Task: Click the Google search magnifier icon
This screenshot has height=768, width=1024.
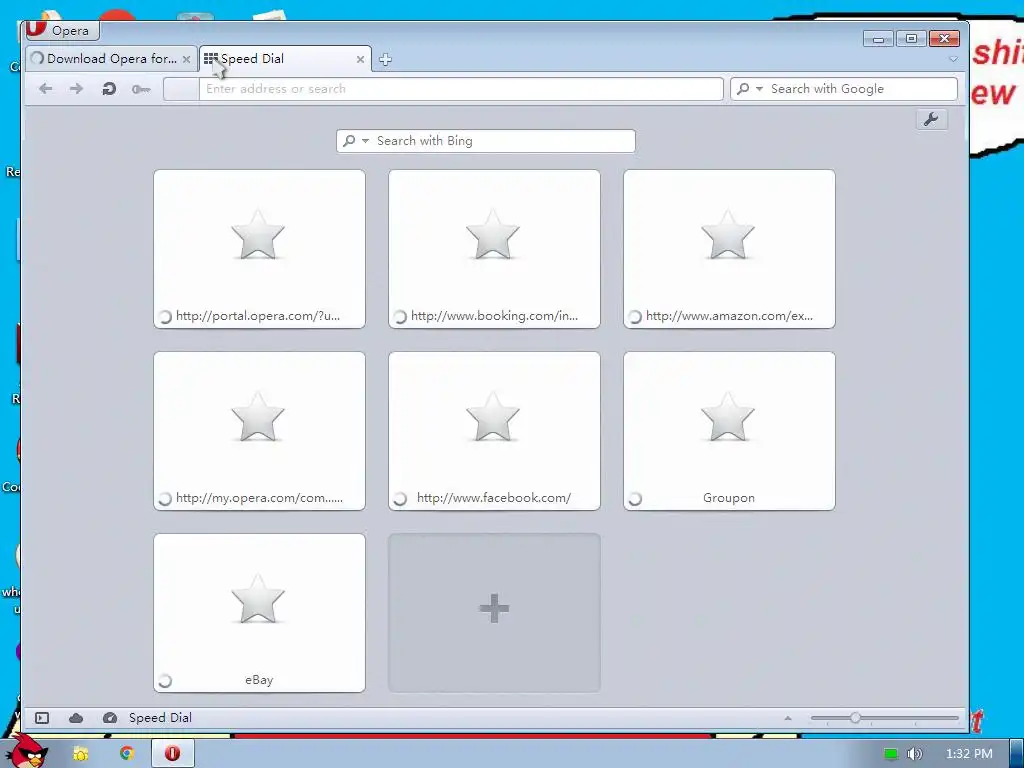Action: click(x=743, y=89)
